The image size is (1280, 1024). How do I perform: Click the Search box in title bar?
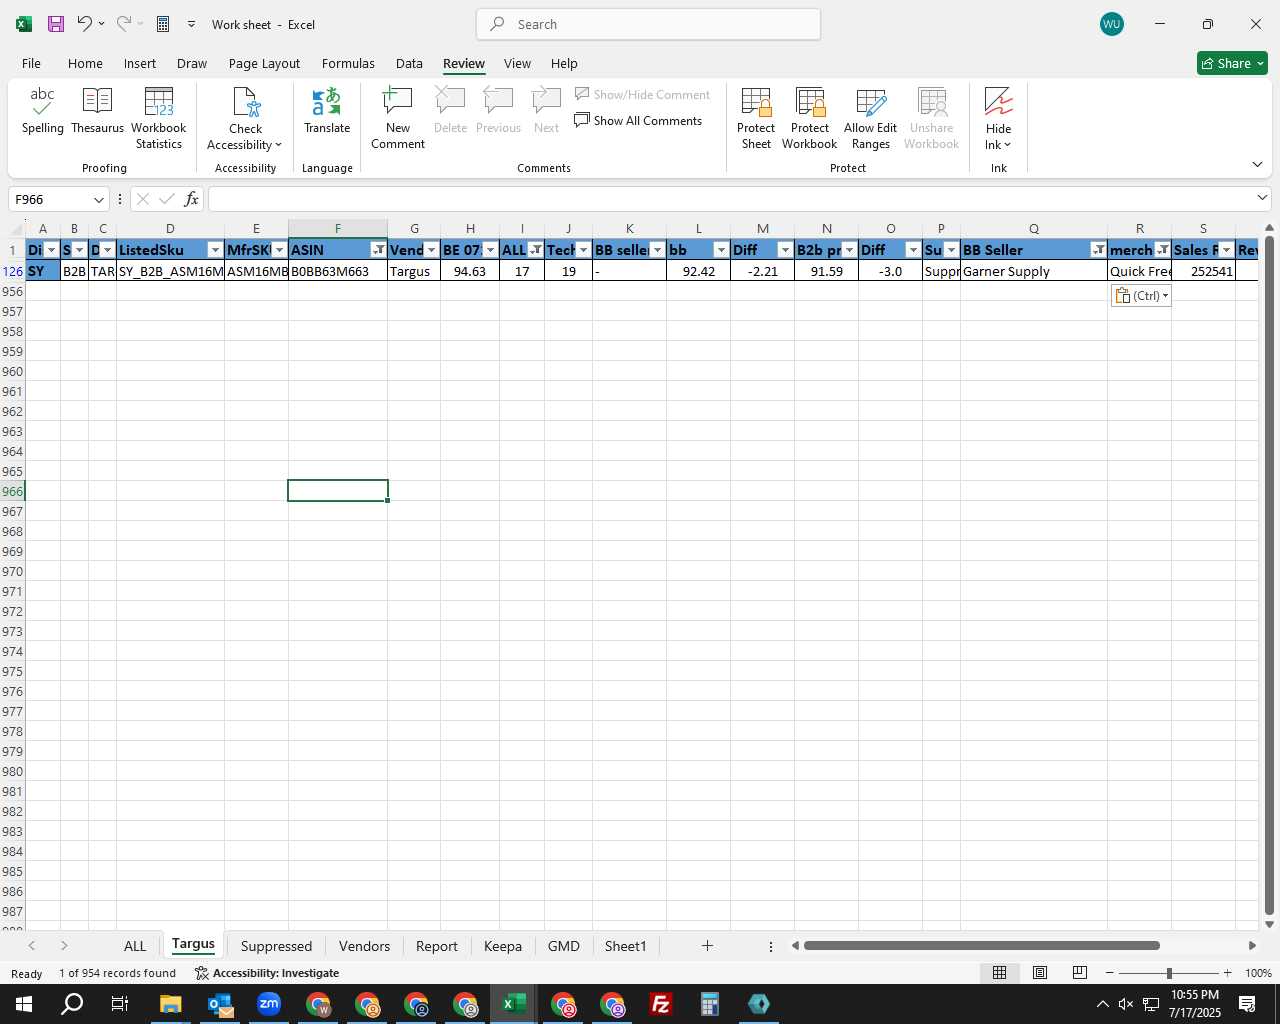coord(649,24)
